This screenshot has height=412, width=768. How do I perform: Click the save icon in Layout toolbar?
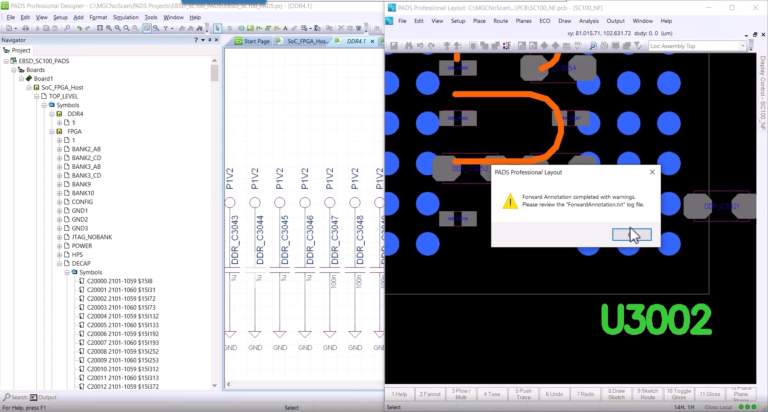(x=394, y=46)
